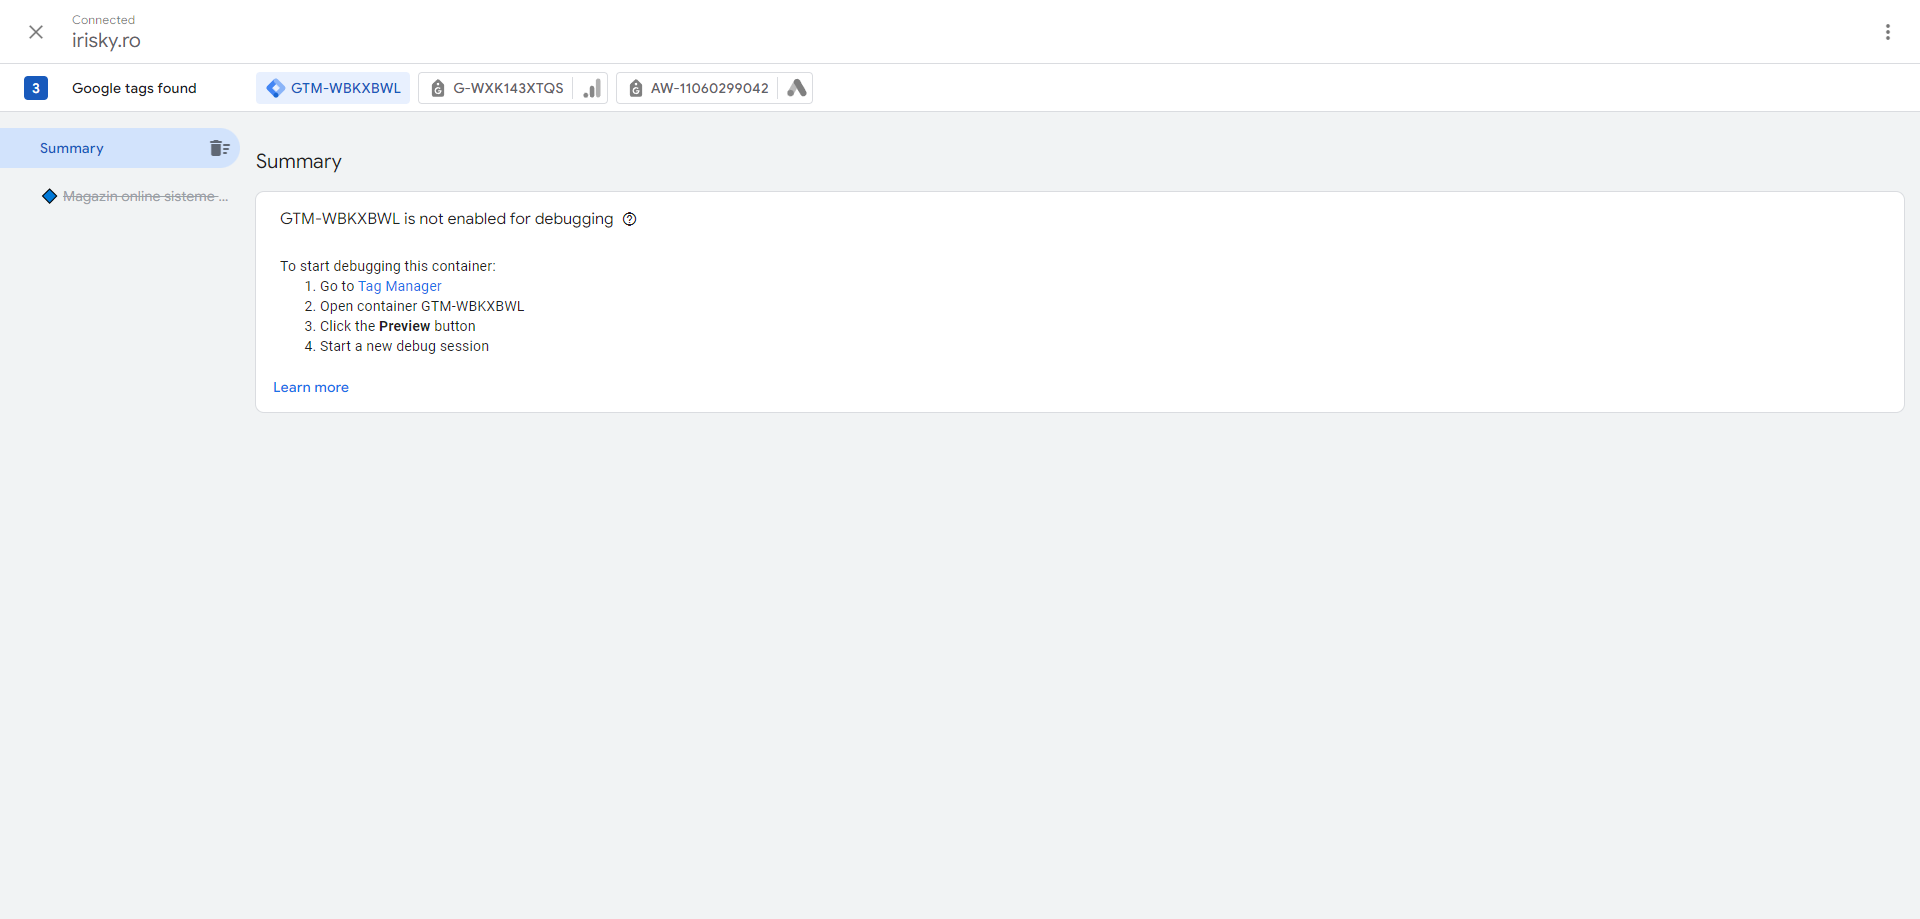Close the Tag Assistant debug session

[36, 32]
